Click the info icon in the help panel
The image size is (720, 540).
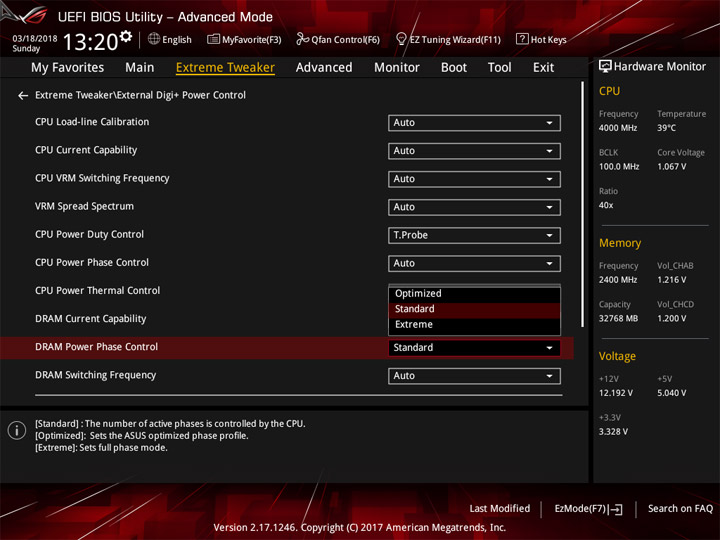17,431
